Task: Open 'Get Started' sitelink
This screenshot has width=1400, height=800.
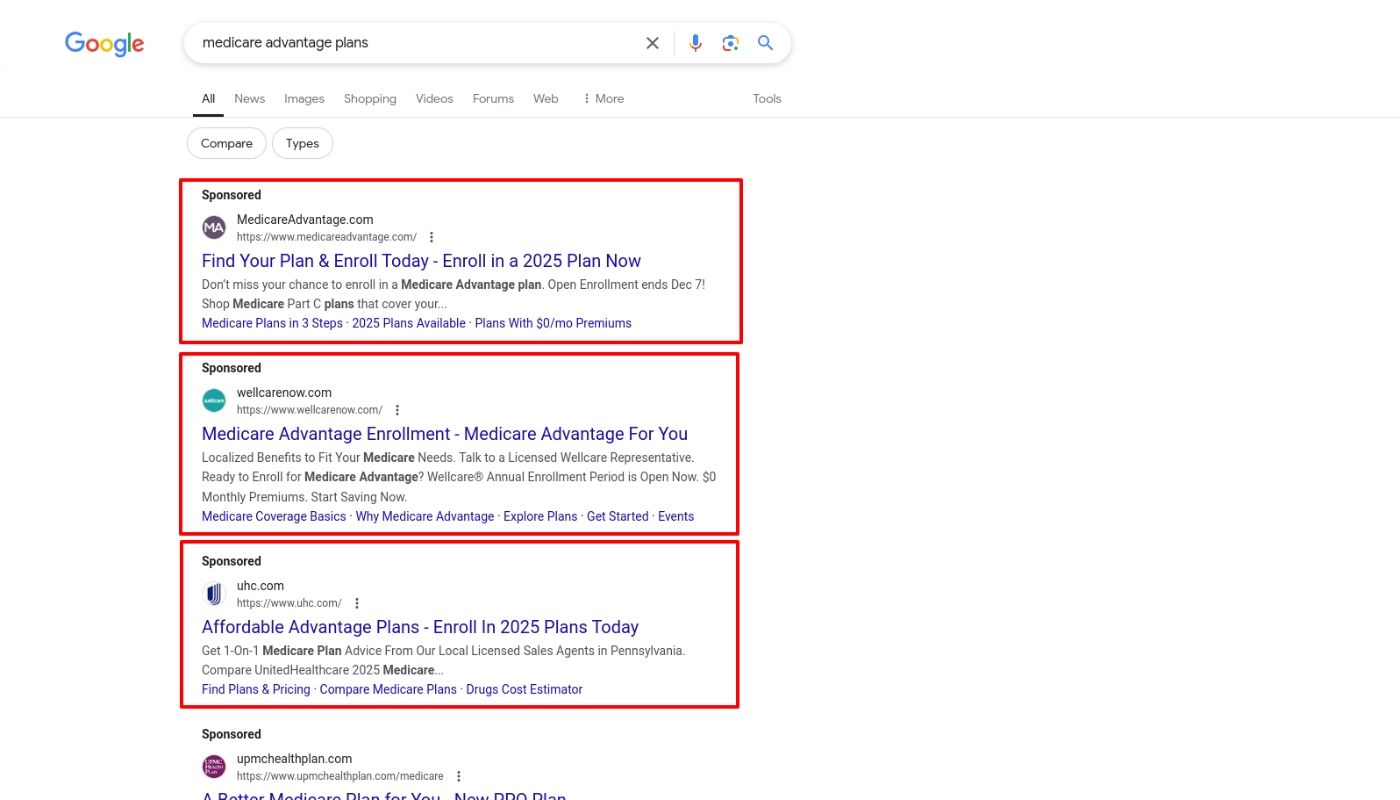Action: pyautogui.click(x=618, y=516)
